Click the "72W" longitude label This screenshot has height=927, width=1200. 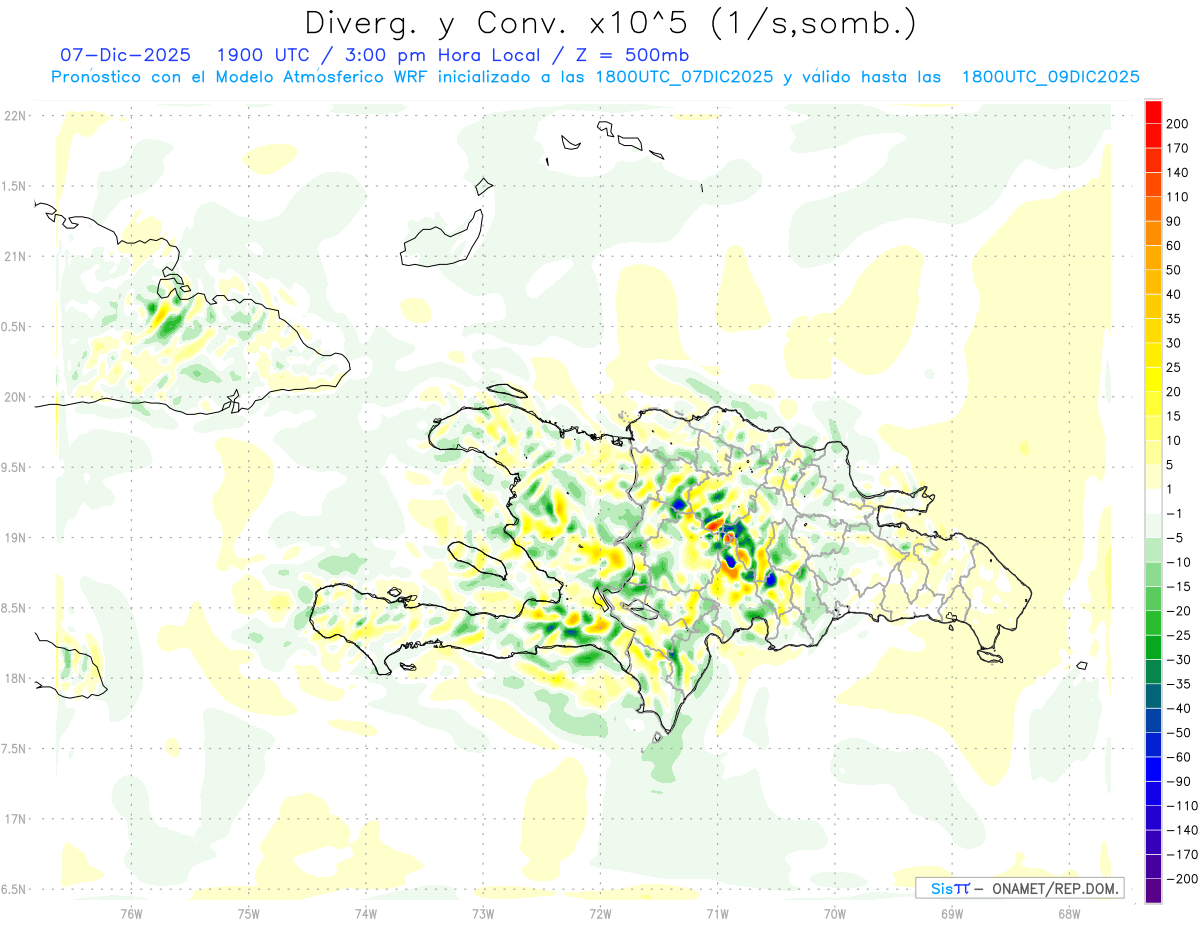600,914
